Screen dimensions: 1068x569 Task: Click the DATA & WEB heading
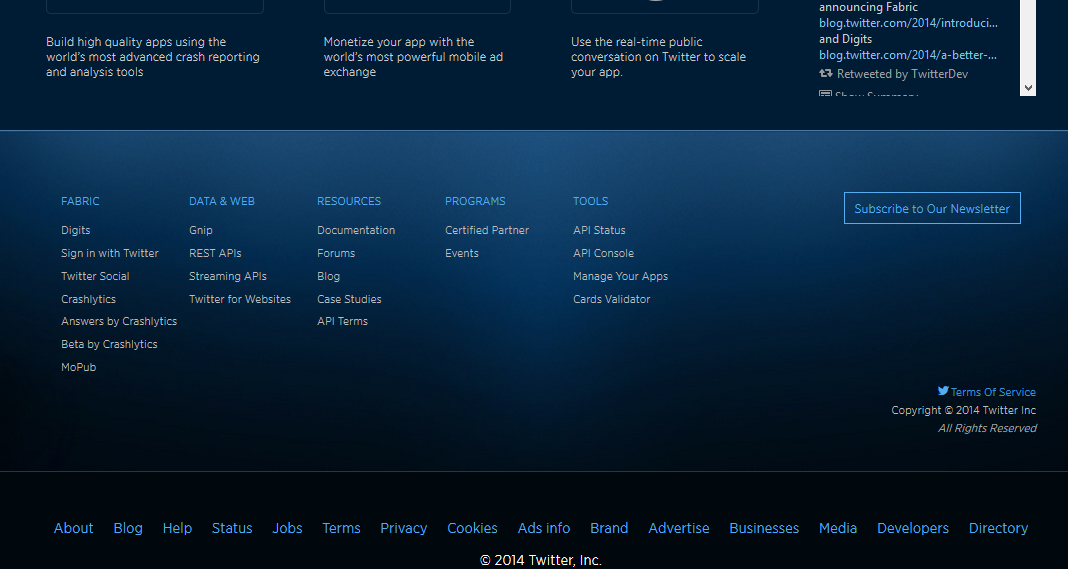[222, 201]
